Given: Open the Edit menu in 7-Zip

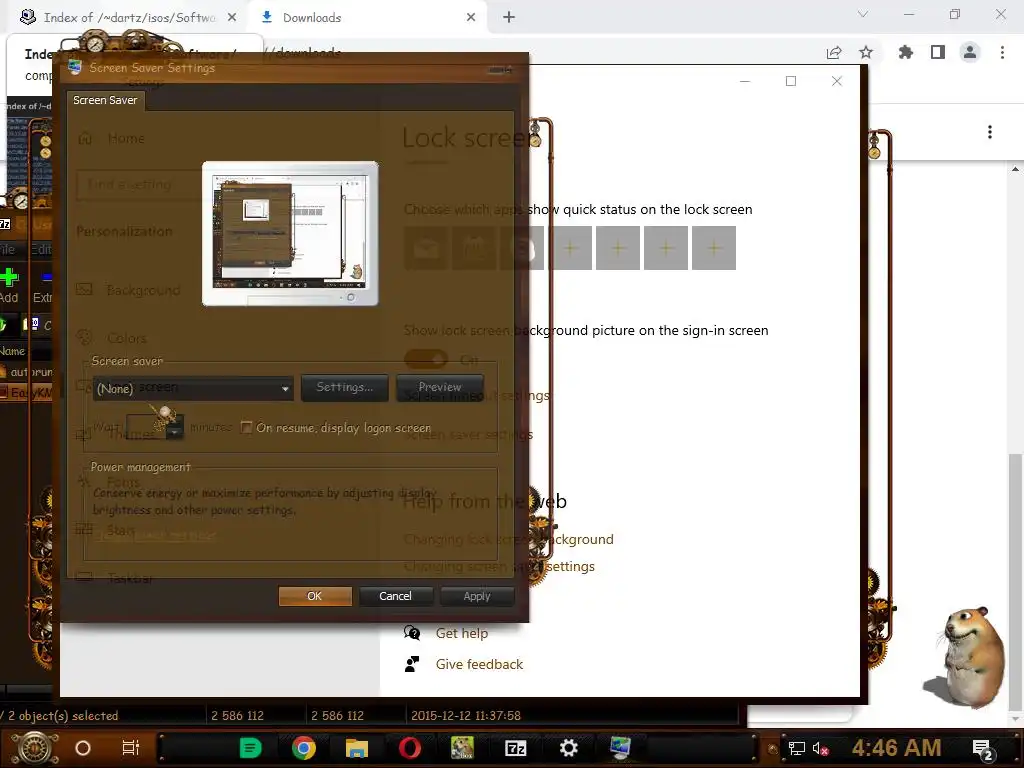Looking at the screenshot, I should click(x=40, y=249).
